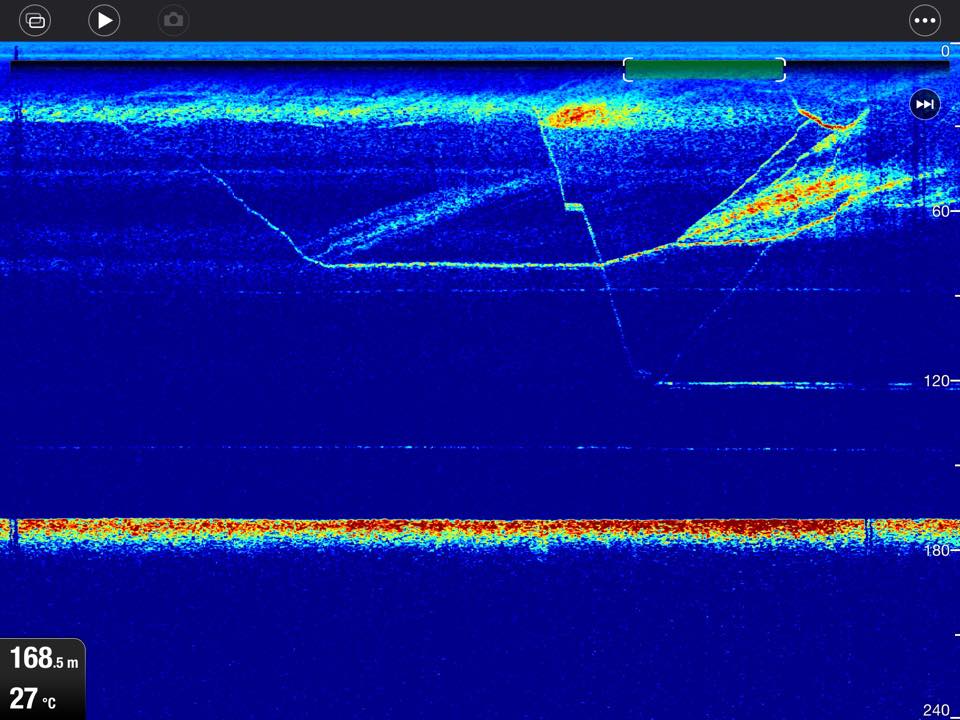
Task: Capture a screenshot with camera icon
Action: pyautogui.click(x=173, y=21)
